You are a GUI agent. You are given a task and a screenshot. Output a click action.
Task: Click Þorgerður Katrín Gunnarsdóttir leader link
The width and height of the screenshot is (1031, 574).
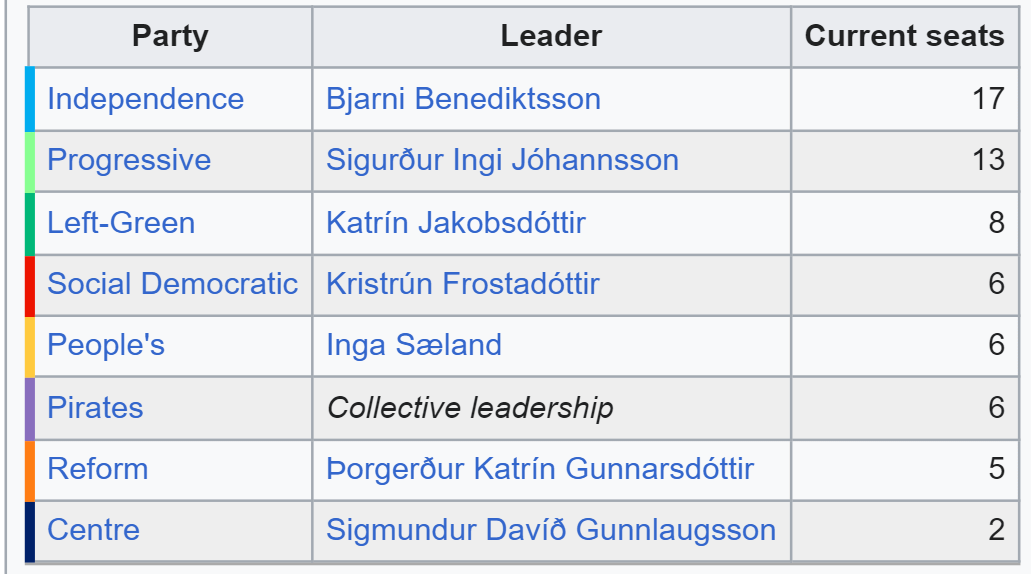[x=540, y=469]
